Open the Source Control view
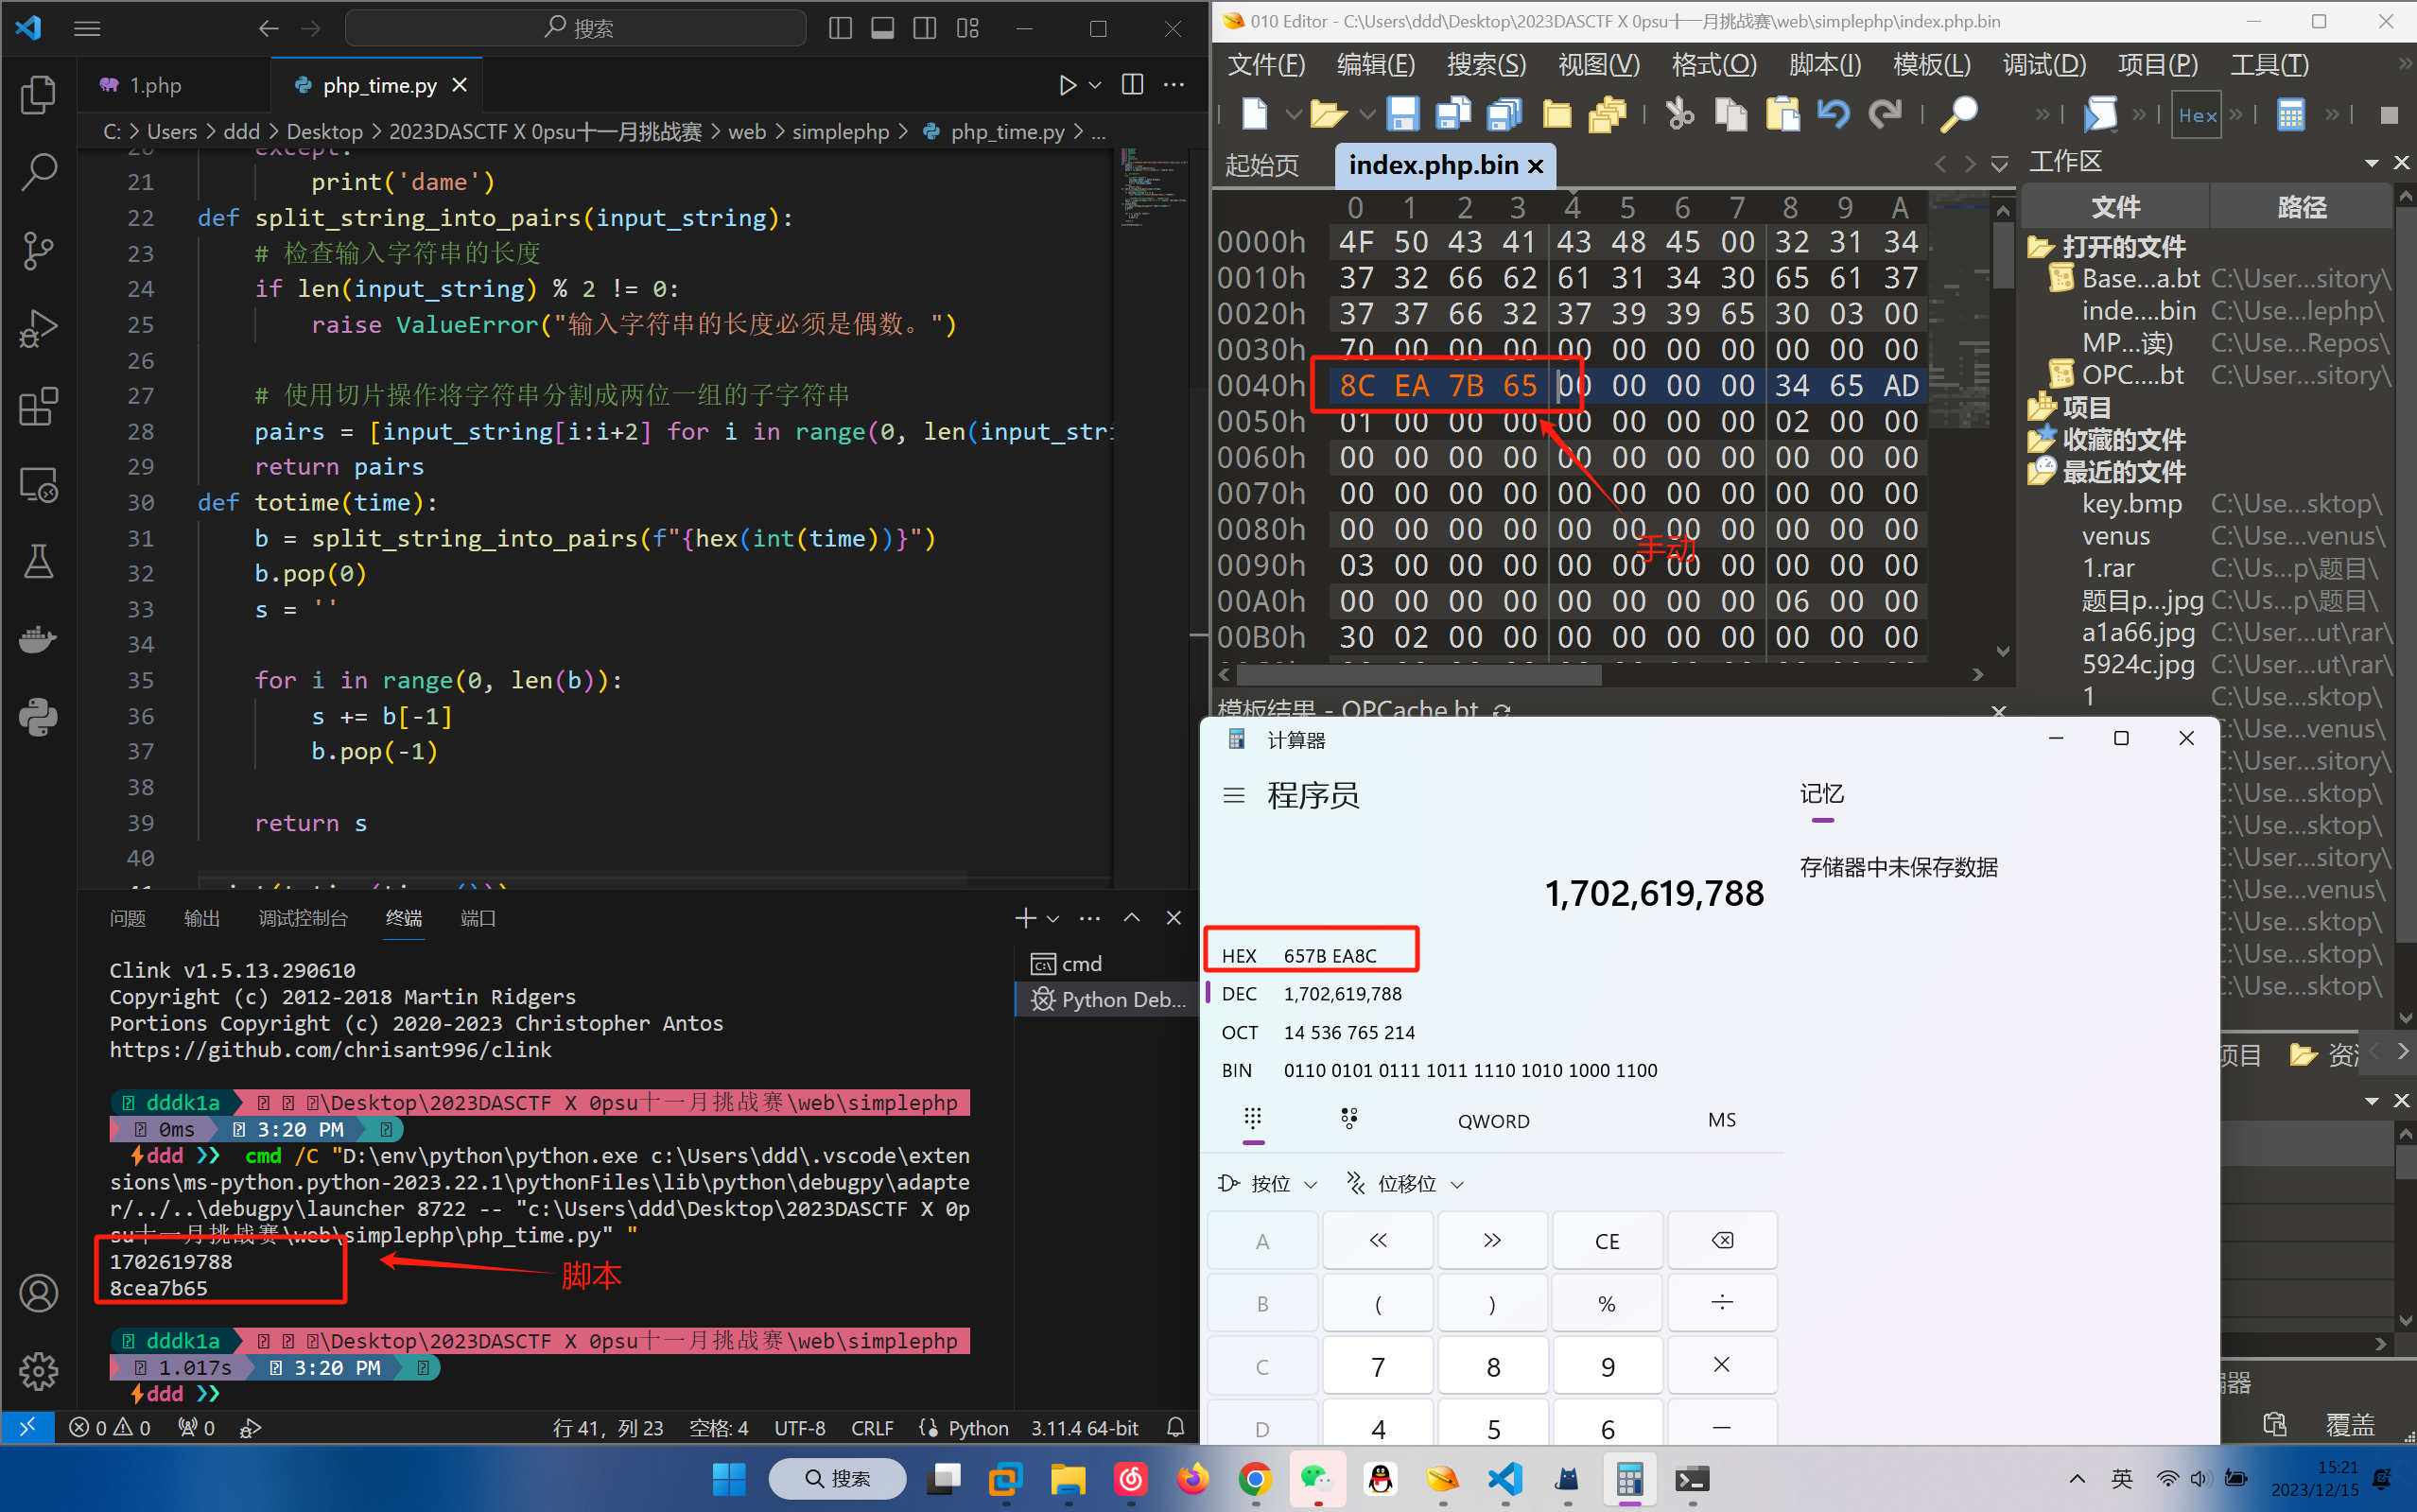Viewport: 2417px width, 1512px height. tap(38, 250)
